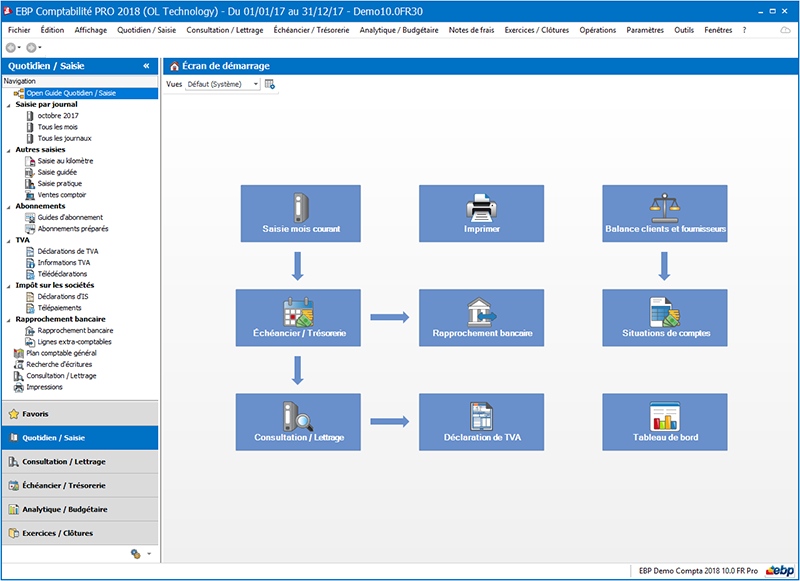Screen dimensions: 800x581
Task: Click the view editor icon beside Vues
Action: (270, 84)
